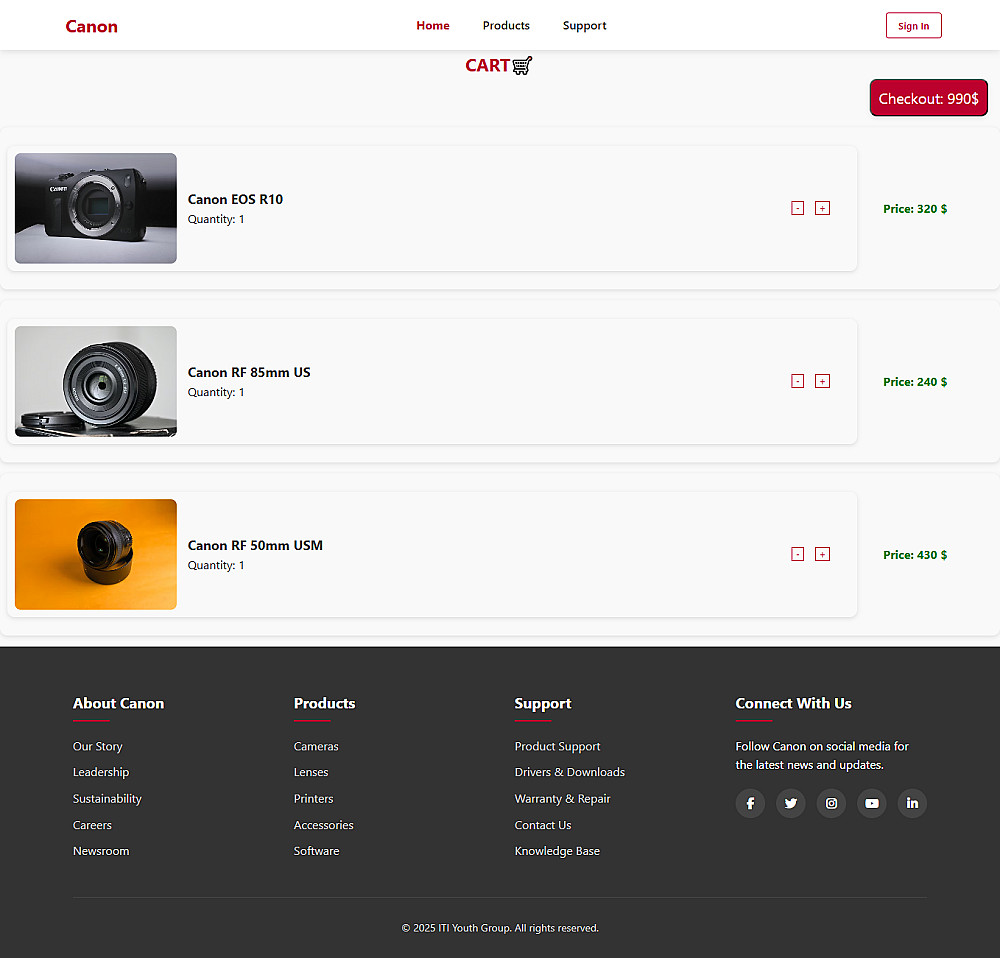The width and height of the screenshot is (1000, 958).
Task: Select the Canon RF 85mm US title
Action: tap(249, 372)
